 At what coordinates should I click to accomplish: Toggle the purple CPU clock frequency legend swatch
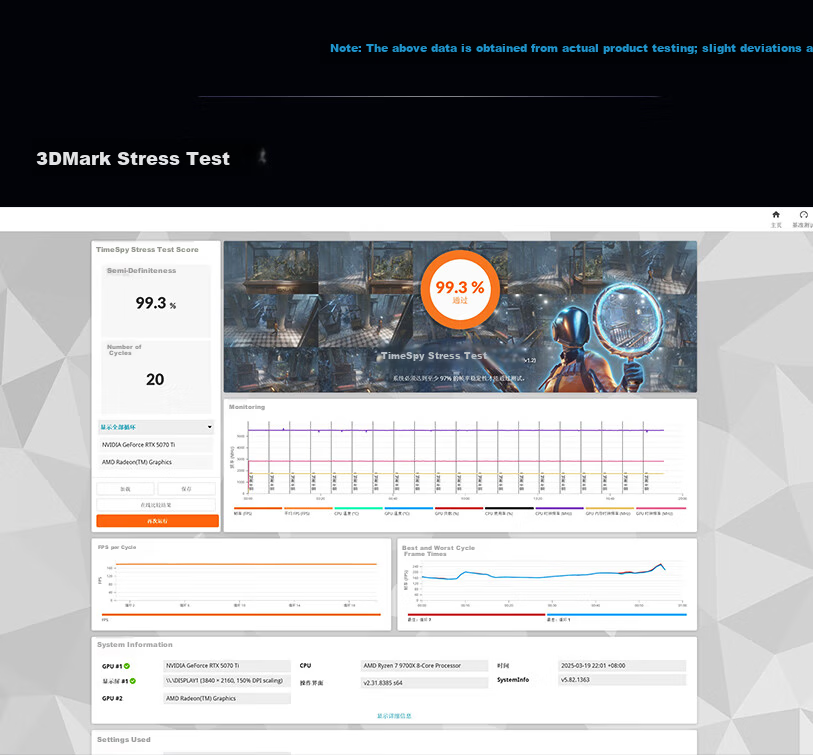coord(559,508)
